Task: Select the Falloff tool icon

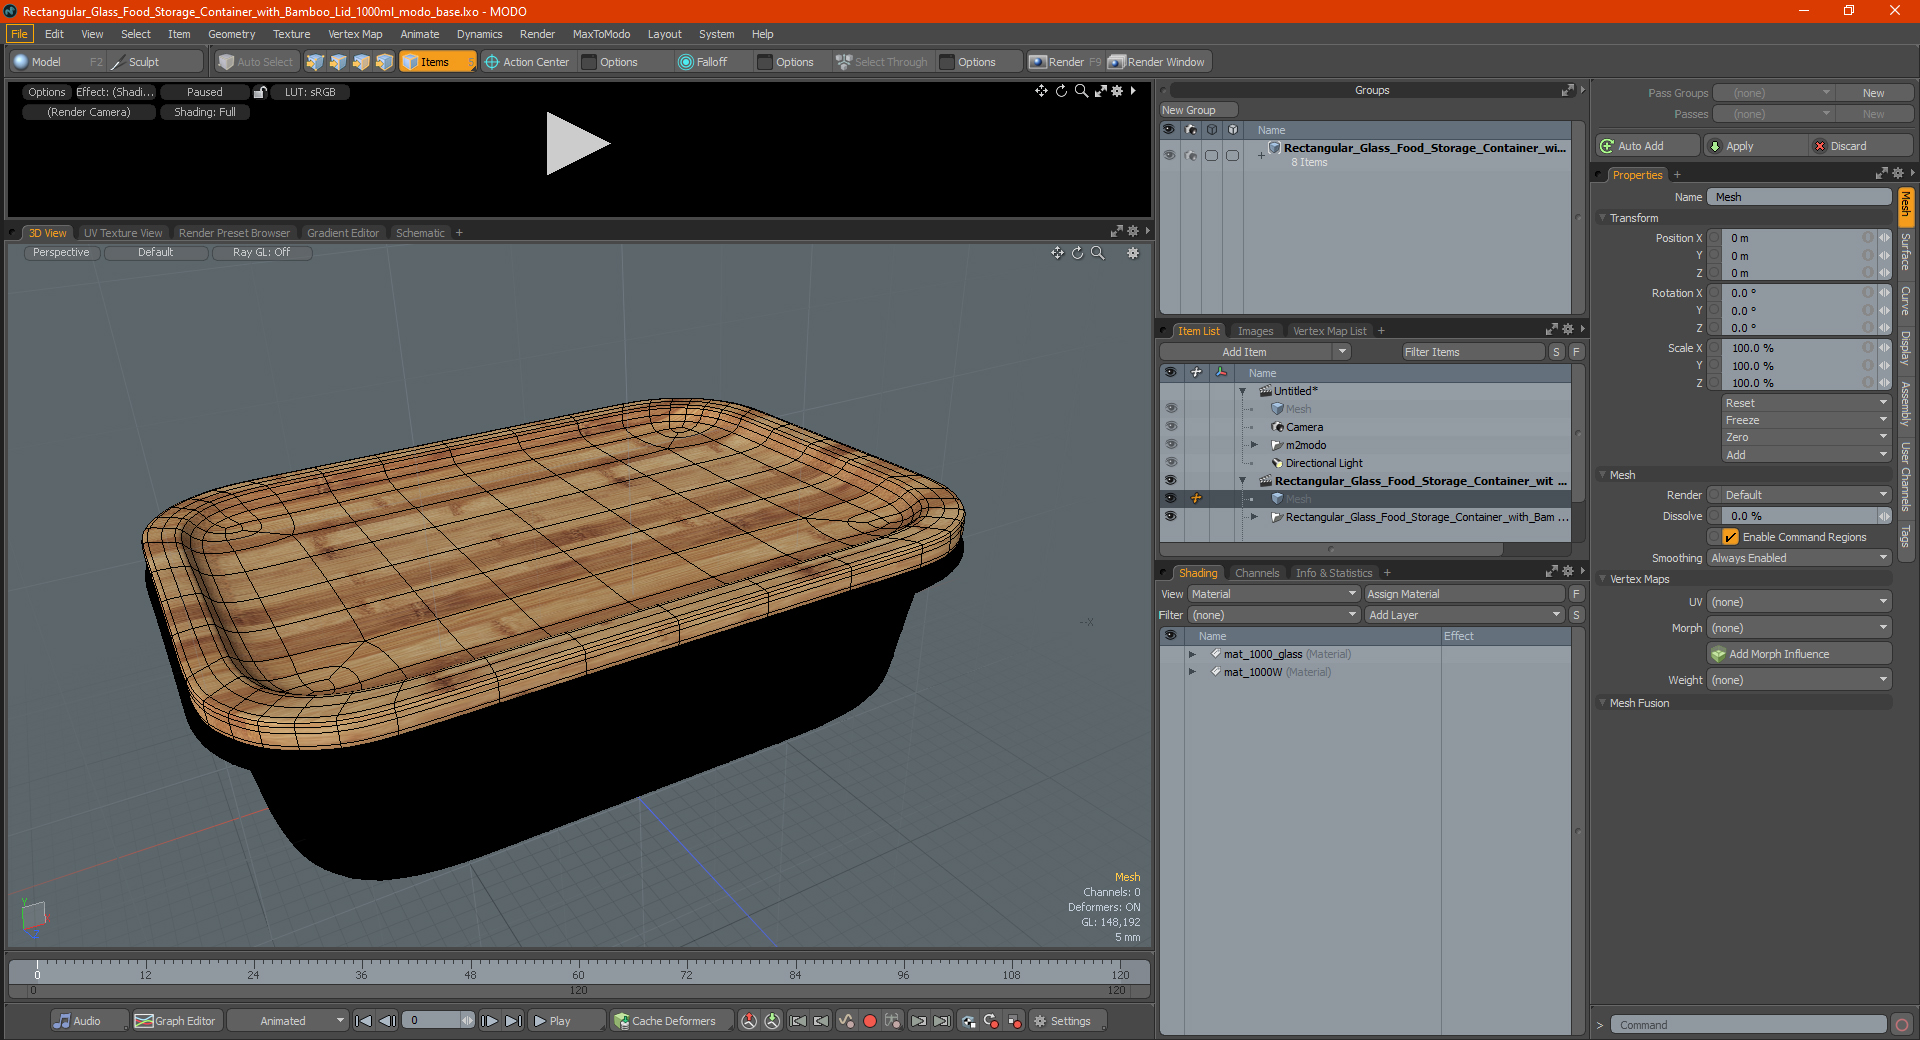Action: pos(686,62)
